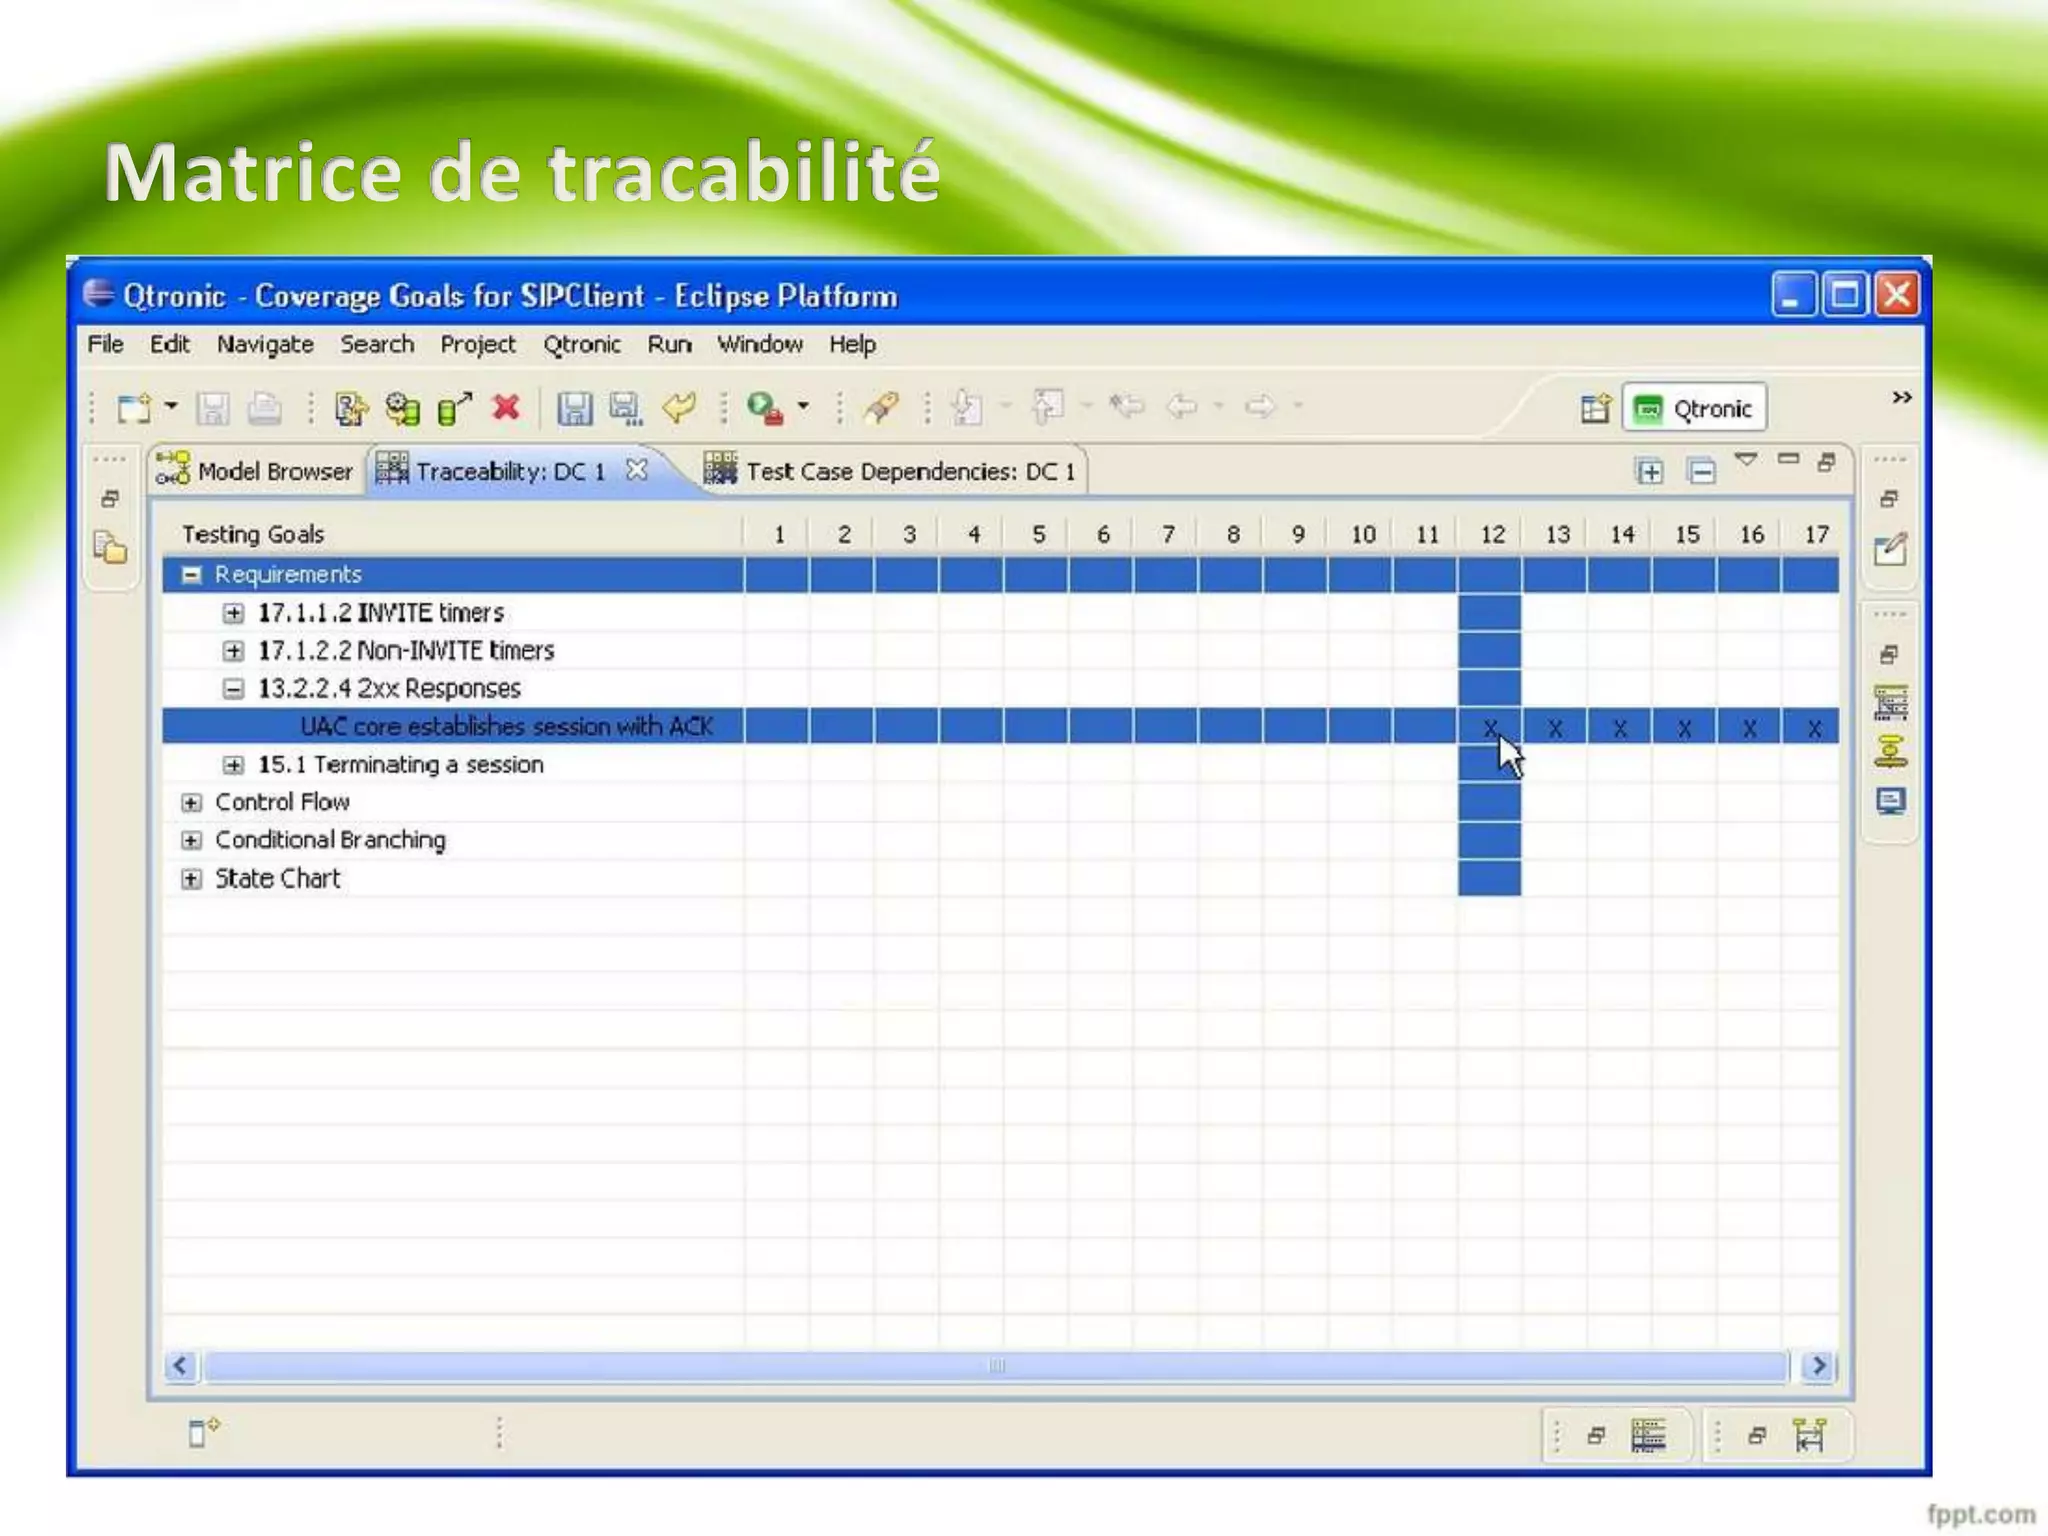Click the horizontal scrollbar right arrow
The height and width of the screenshot is (1536, 2048).
pos(1818,1365)
